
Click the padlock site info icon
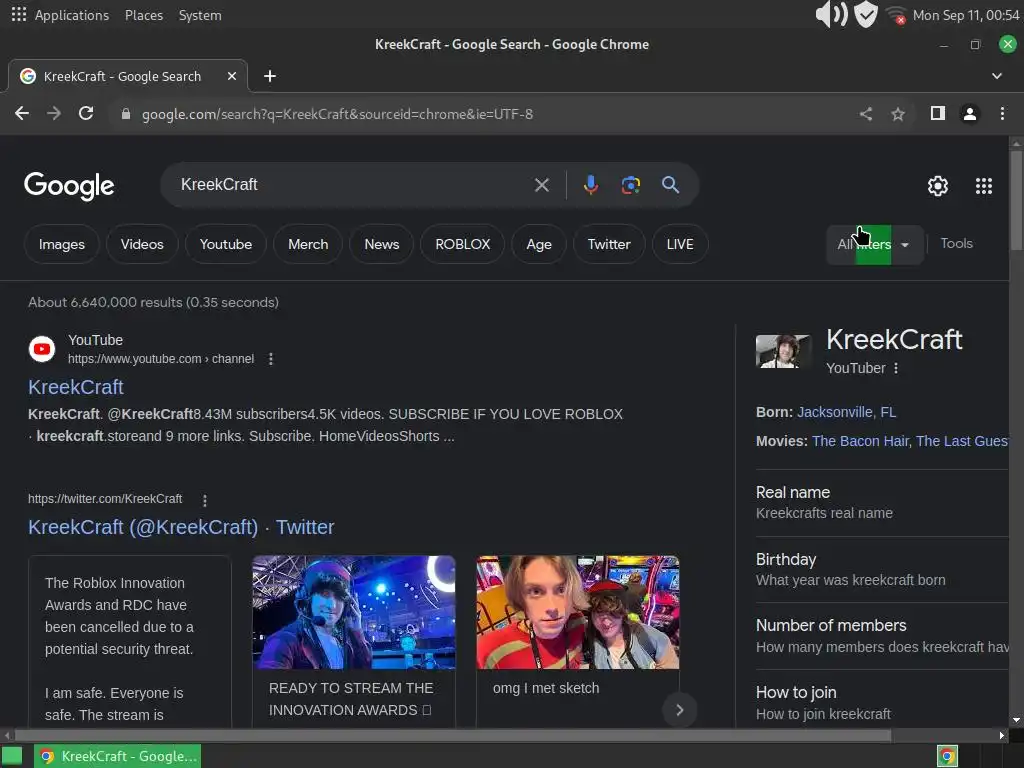click(x=126, y=114)
